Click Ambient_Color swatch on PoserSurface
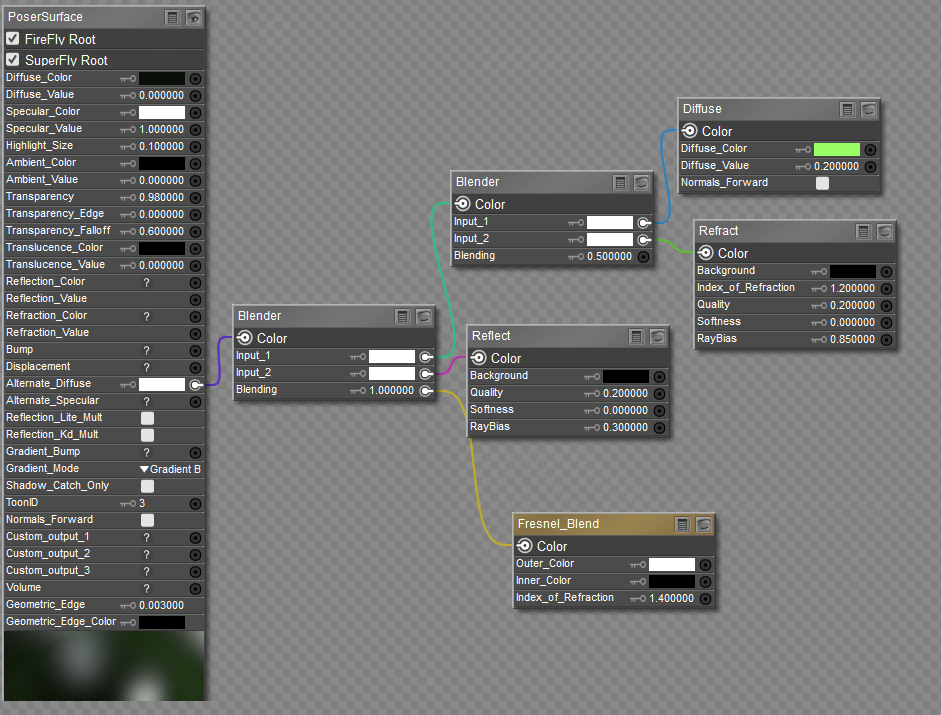The width and height of the screenshot is (941, 715). pos(162,163)
